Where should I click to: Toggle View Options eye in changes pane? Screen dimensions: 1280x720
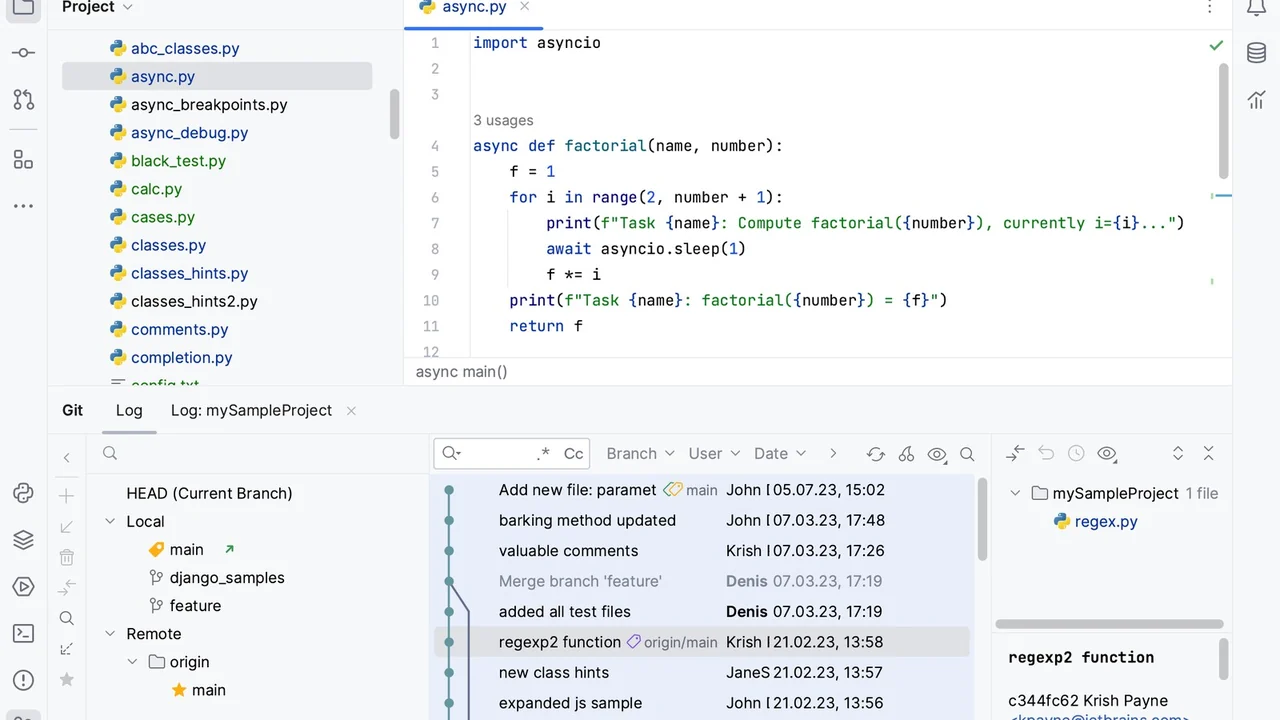pos(1106,454)
